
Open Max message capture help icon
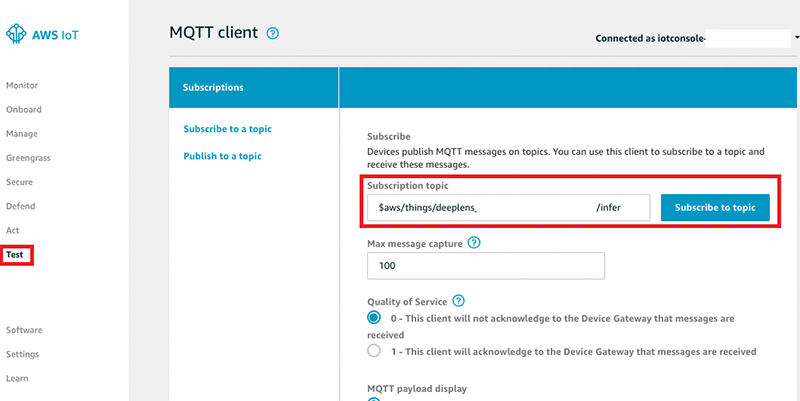tap(474, 243)
